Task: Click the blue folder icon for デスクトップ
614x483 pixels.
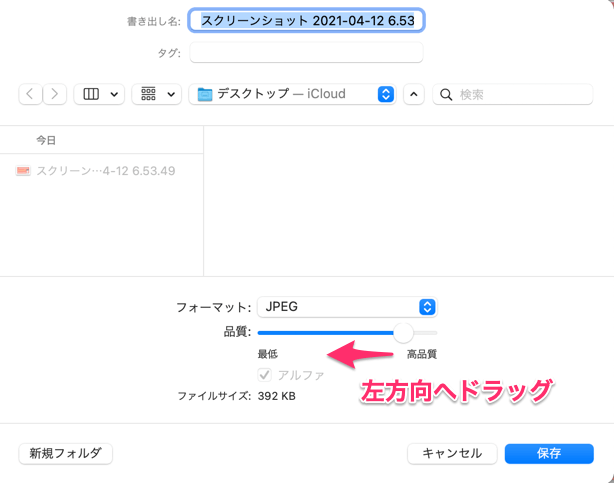Action: [x=205, y=94]
